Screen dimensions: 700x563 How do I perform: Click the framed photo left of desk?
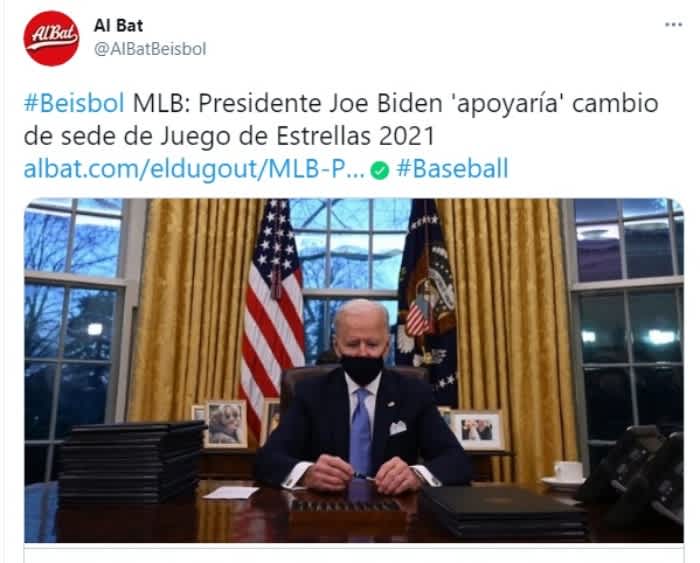pos(226,424)
